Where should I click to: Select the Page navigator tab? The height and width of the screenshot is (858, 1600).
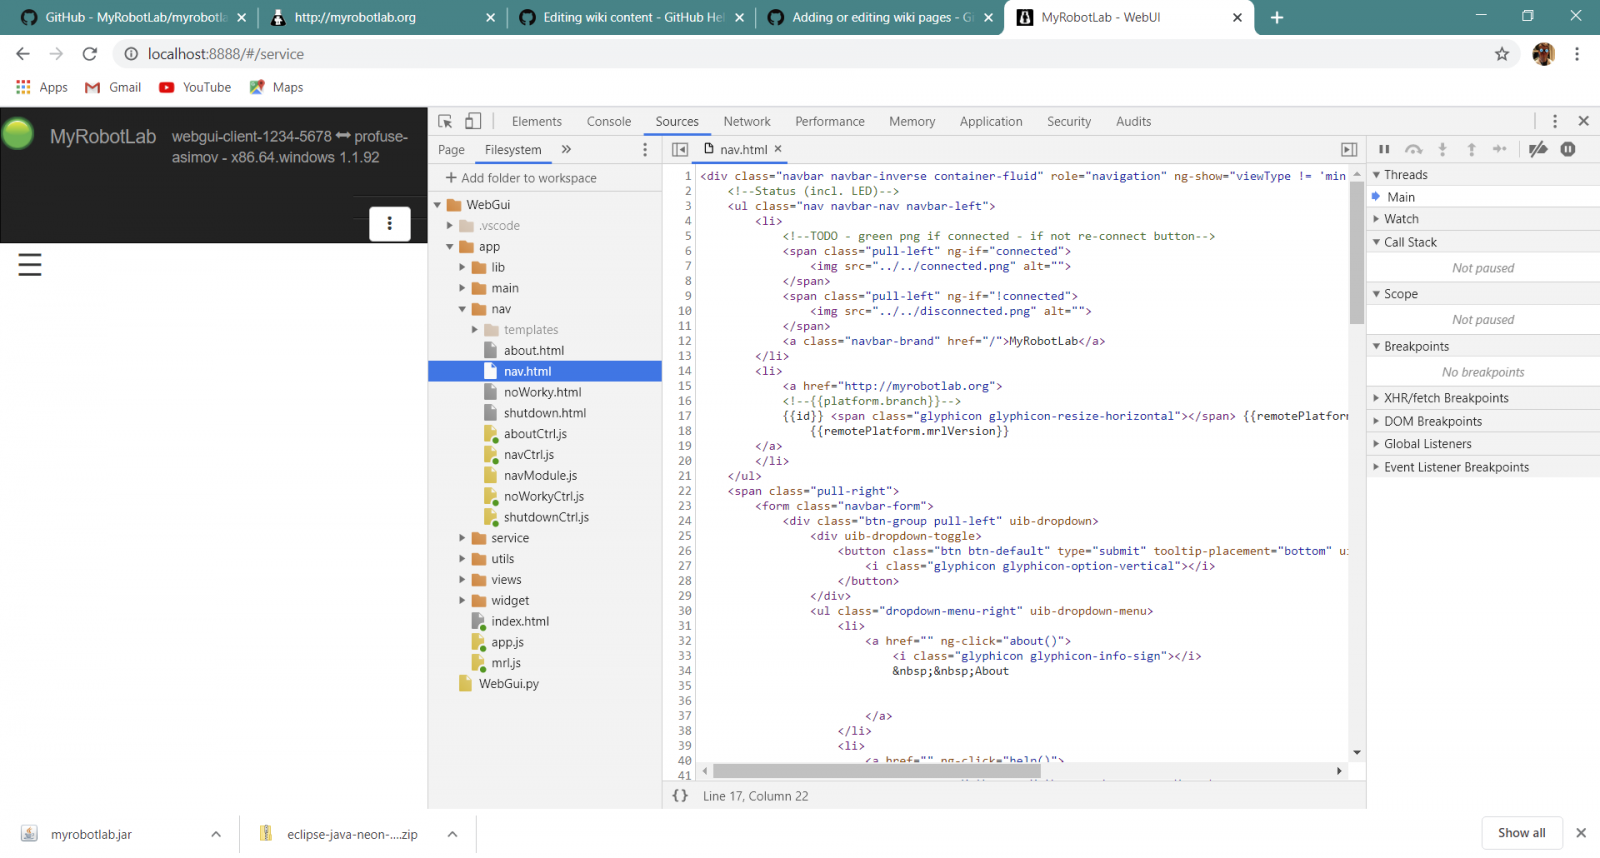coord(451,150)
